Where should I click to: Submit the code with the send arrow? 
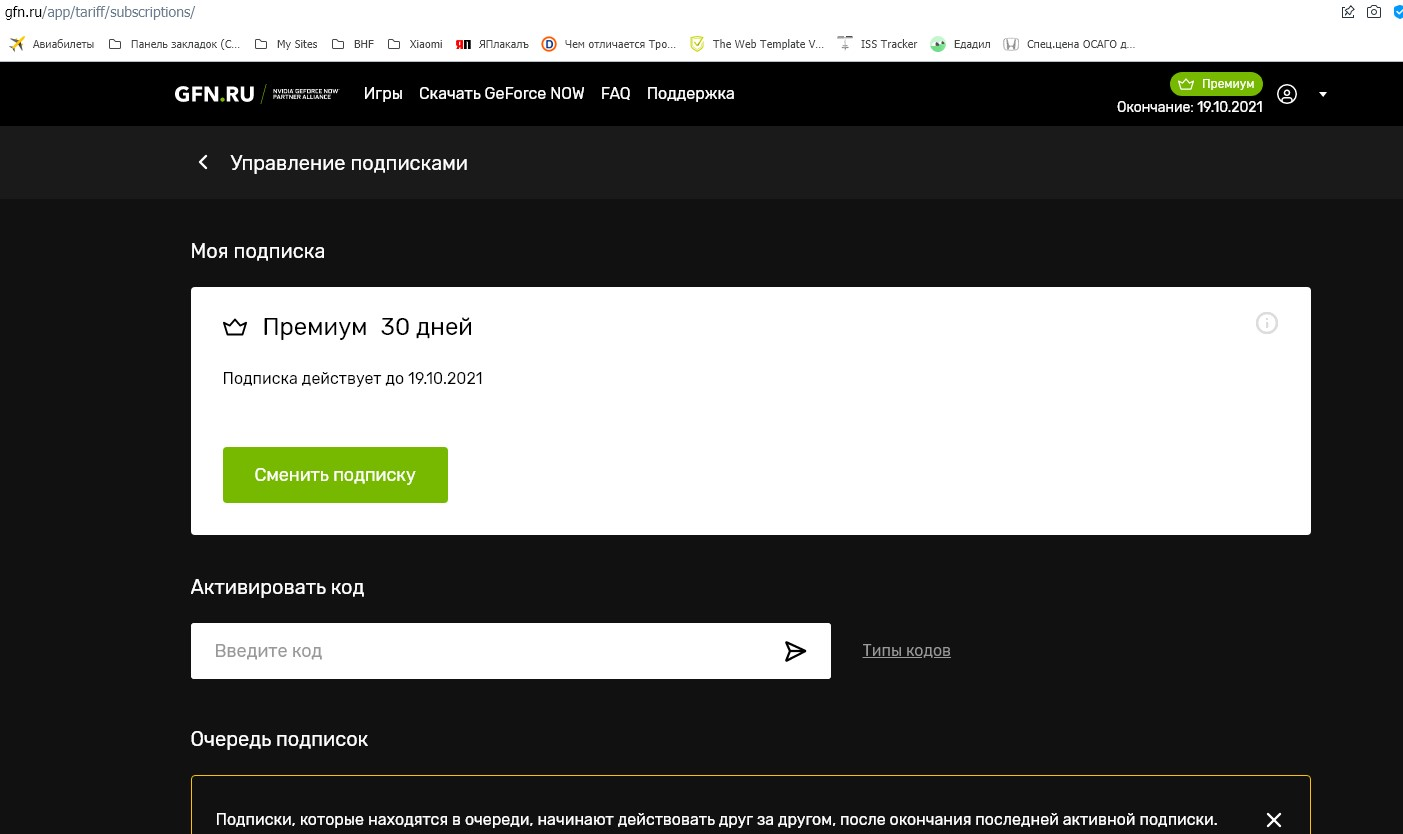pos(796,652)
